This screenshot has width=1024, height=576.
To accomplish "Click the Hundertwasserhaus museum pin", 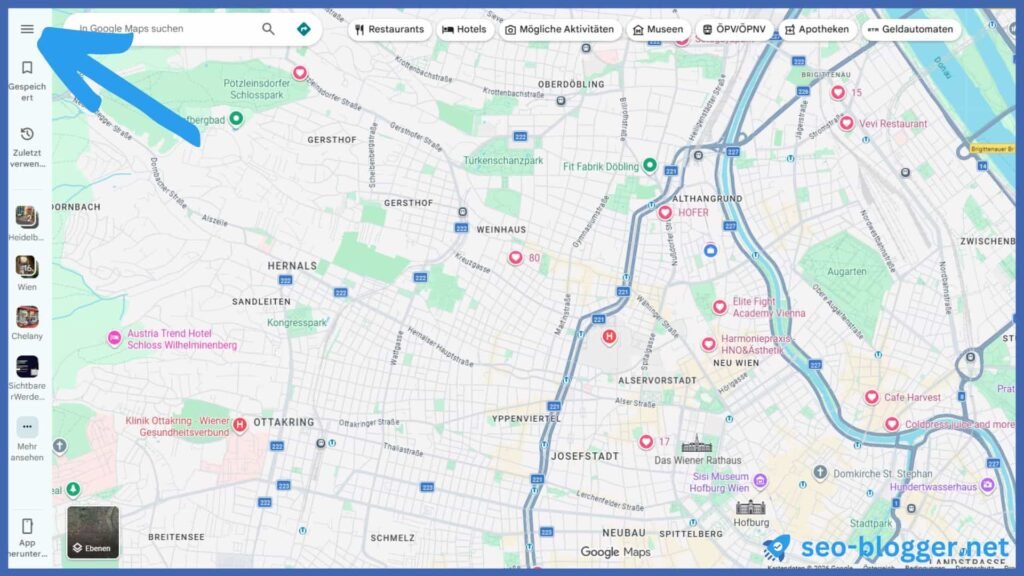I will 987,485.
